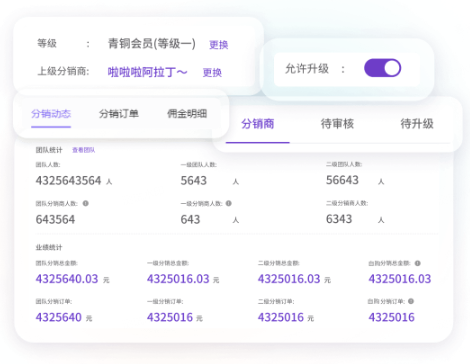Click the 一级分销订单 label
Viewport: 470px width, 364px height.
[x=165, y=302]
